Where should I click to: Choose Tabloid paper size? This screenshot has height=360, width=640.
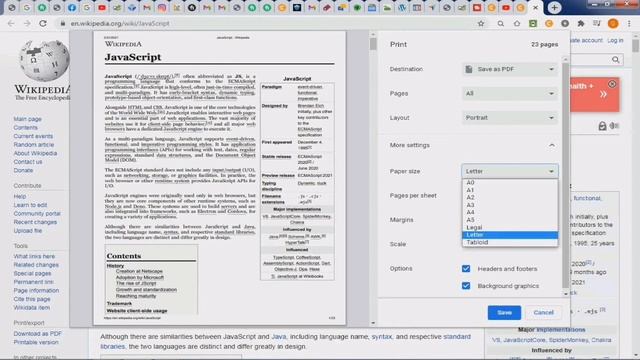coord(510,242)
